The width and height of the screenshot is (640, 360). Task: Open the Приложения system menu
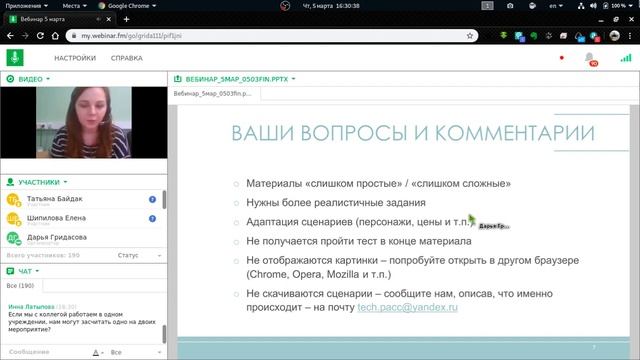(x=27, y=6)
